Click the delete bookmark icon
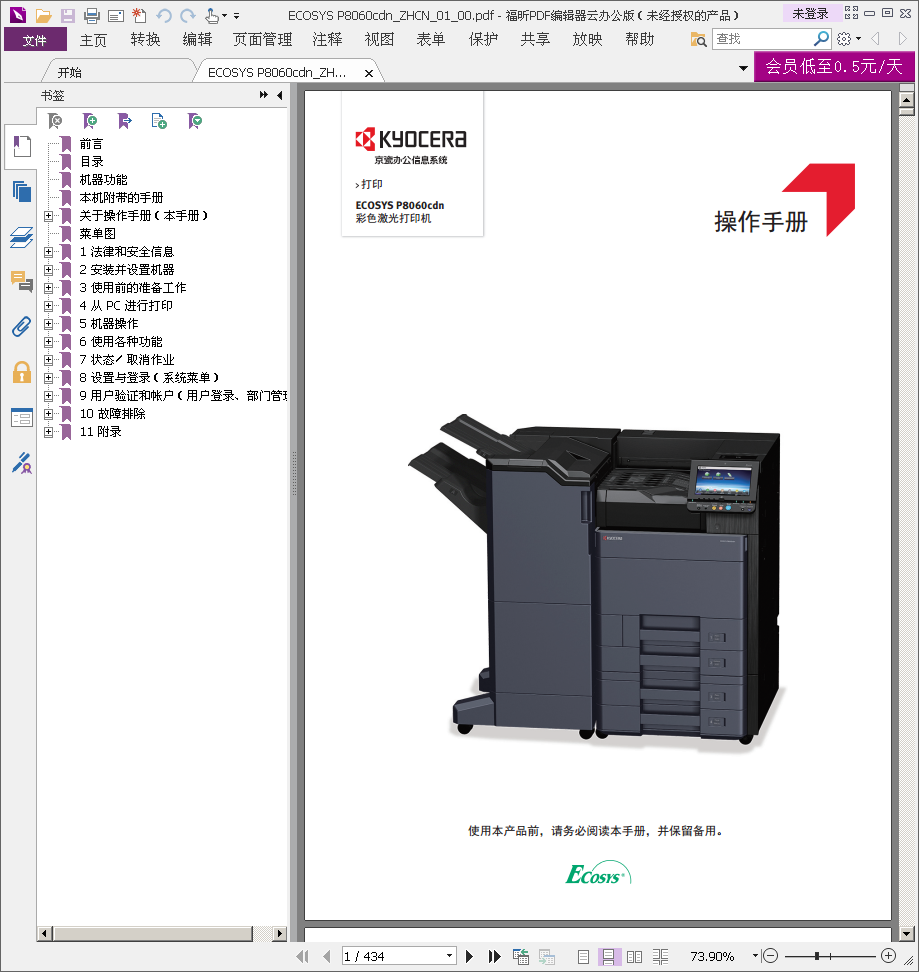919x972 pixels. tap(55, 121)
